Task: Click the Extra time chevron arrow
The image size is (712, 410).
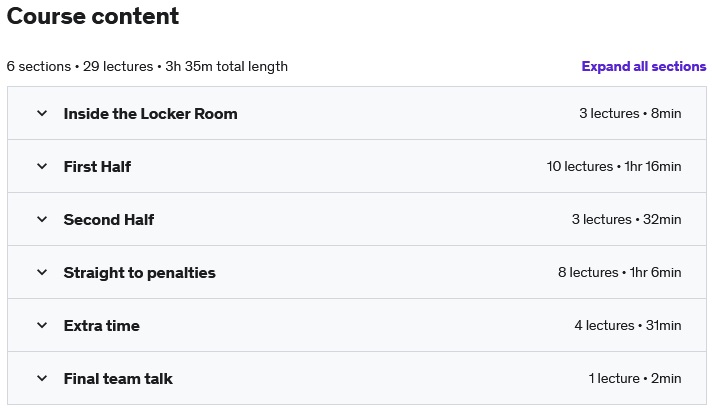Action: point(42,325)
